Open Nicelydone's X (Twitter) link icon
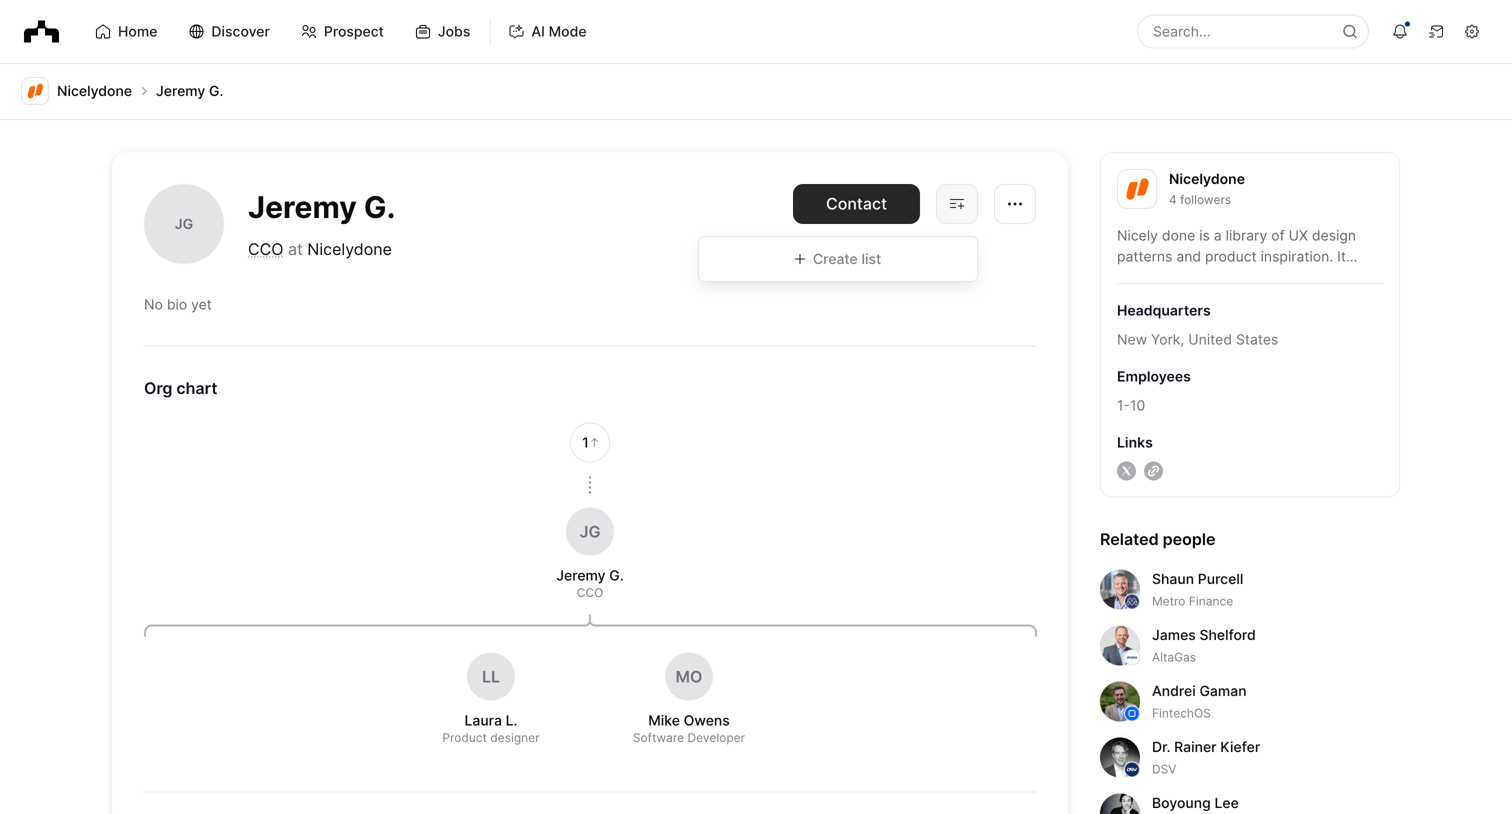1512x814 pixels. click(x=1126, y=471)
